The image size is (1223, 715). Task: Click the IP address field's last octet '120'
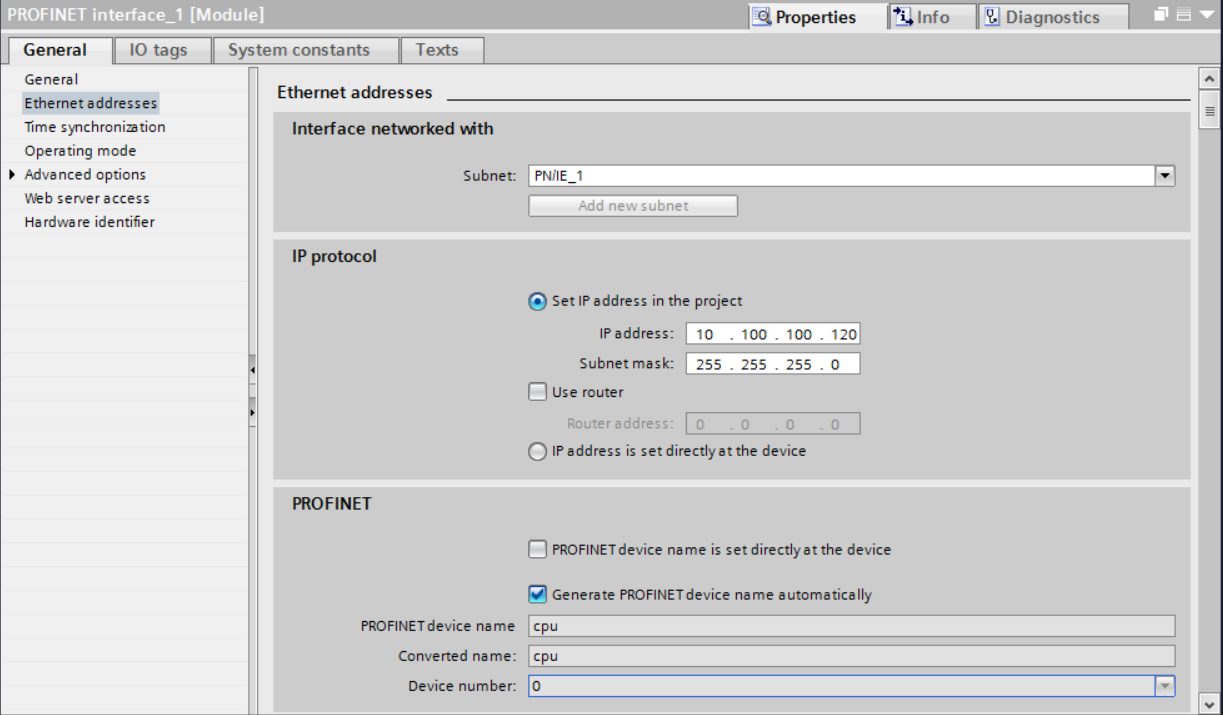click(843, 334)
